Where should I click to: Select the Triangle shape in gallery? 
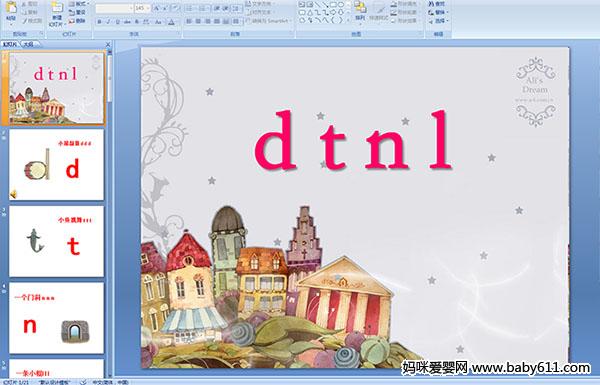point(310,12)
